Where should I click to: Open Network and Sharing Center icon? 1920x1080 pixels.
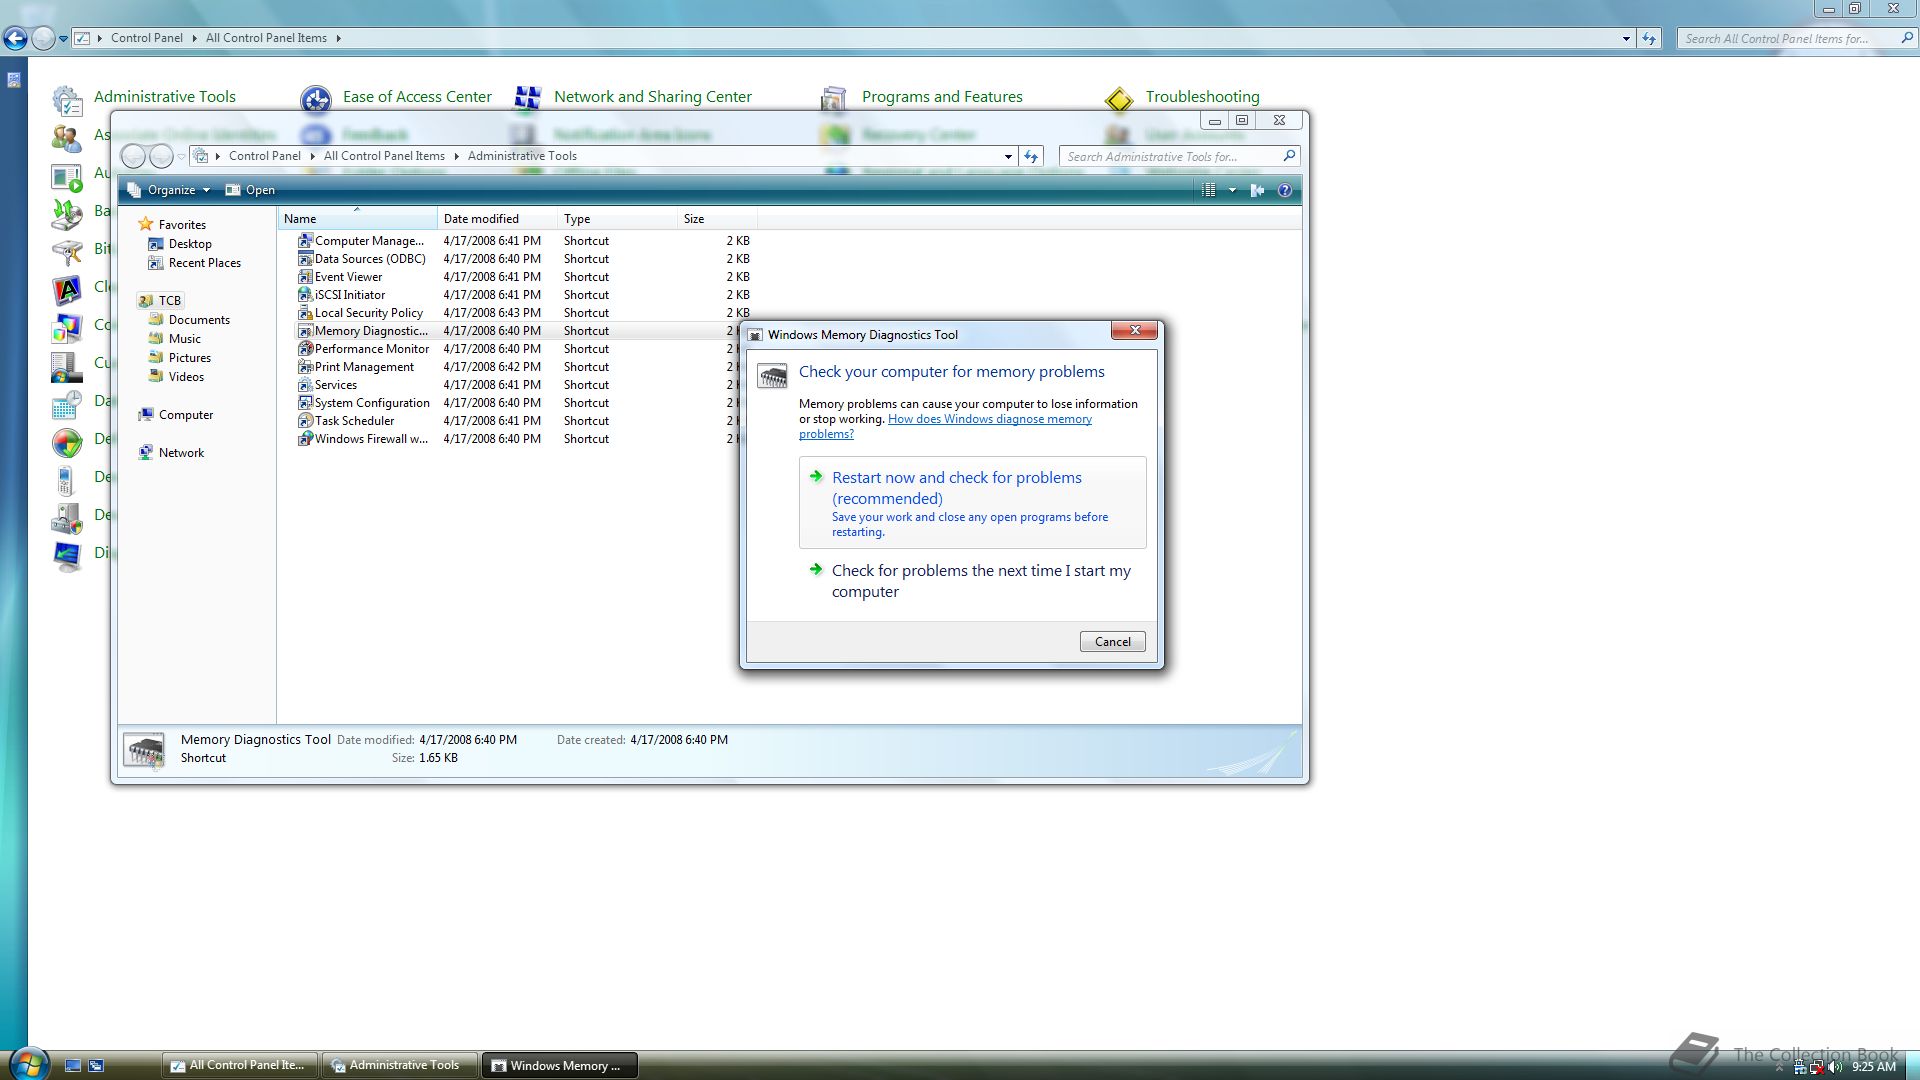point(527,97)
